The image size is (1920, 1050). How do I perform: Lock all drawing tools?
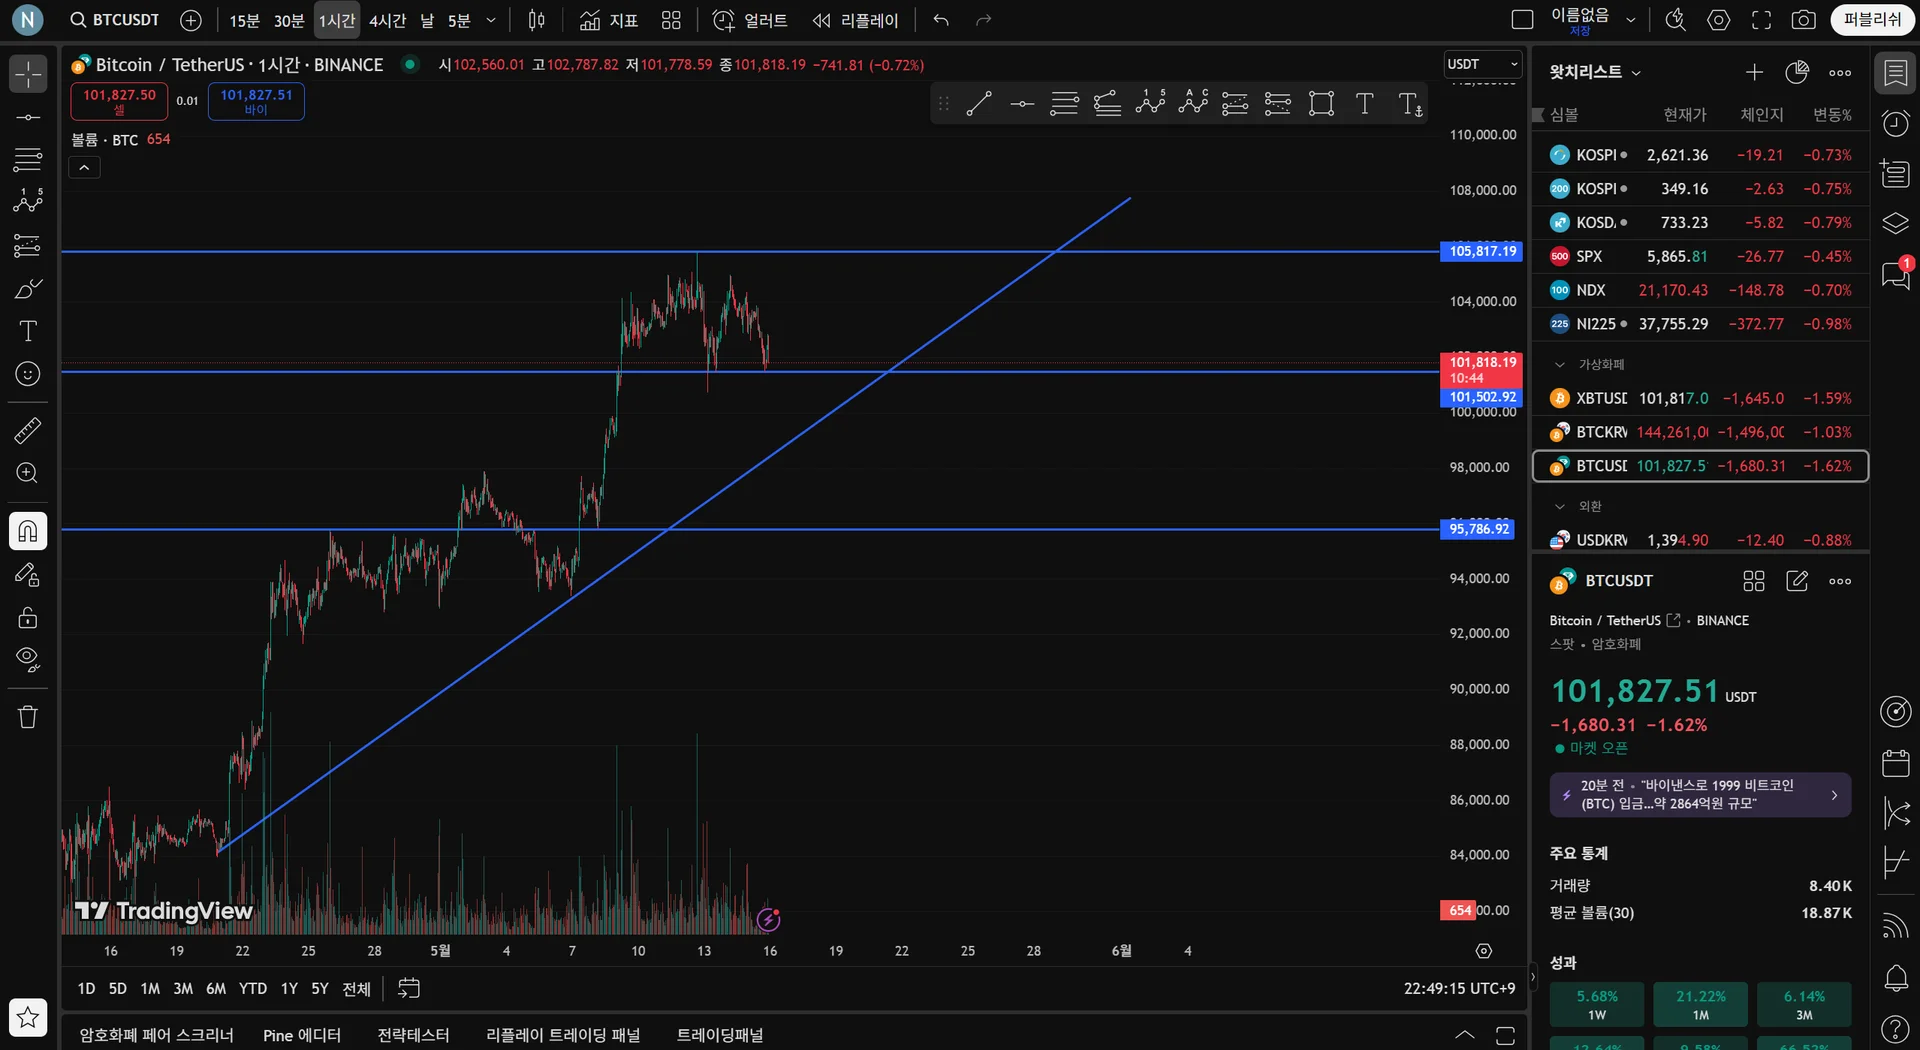pos(28,617)
